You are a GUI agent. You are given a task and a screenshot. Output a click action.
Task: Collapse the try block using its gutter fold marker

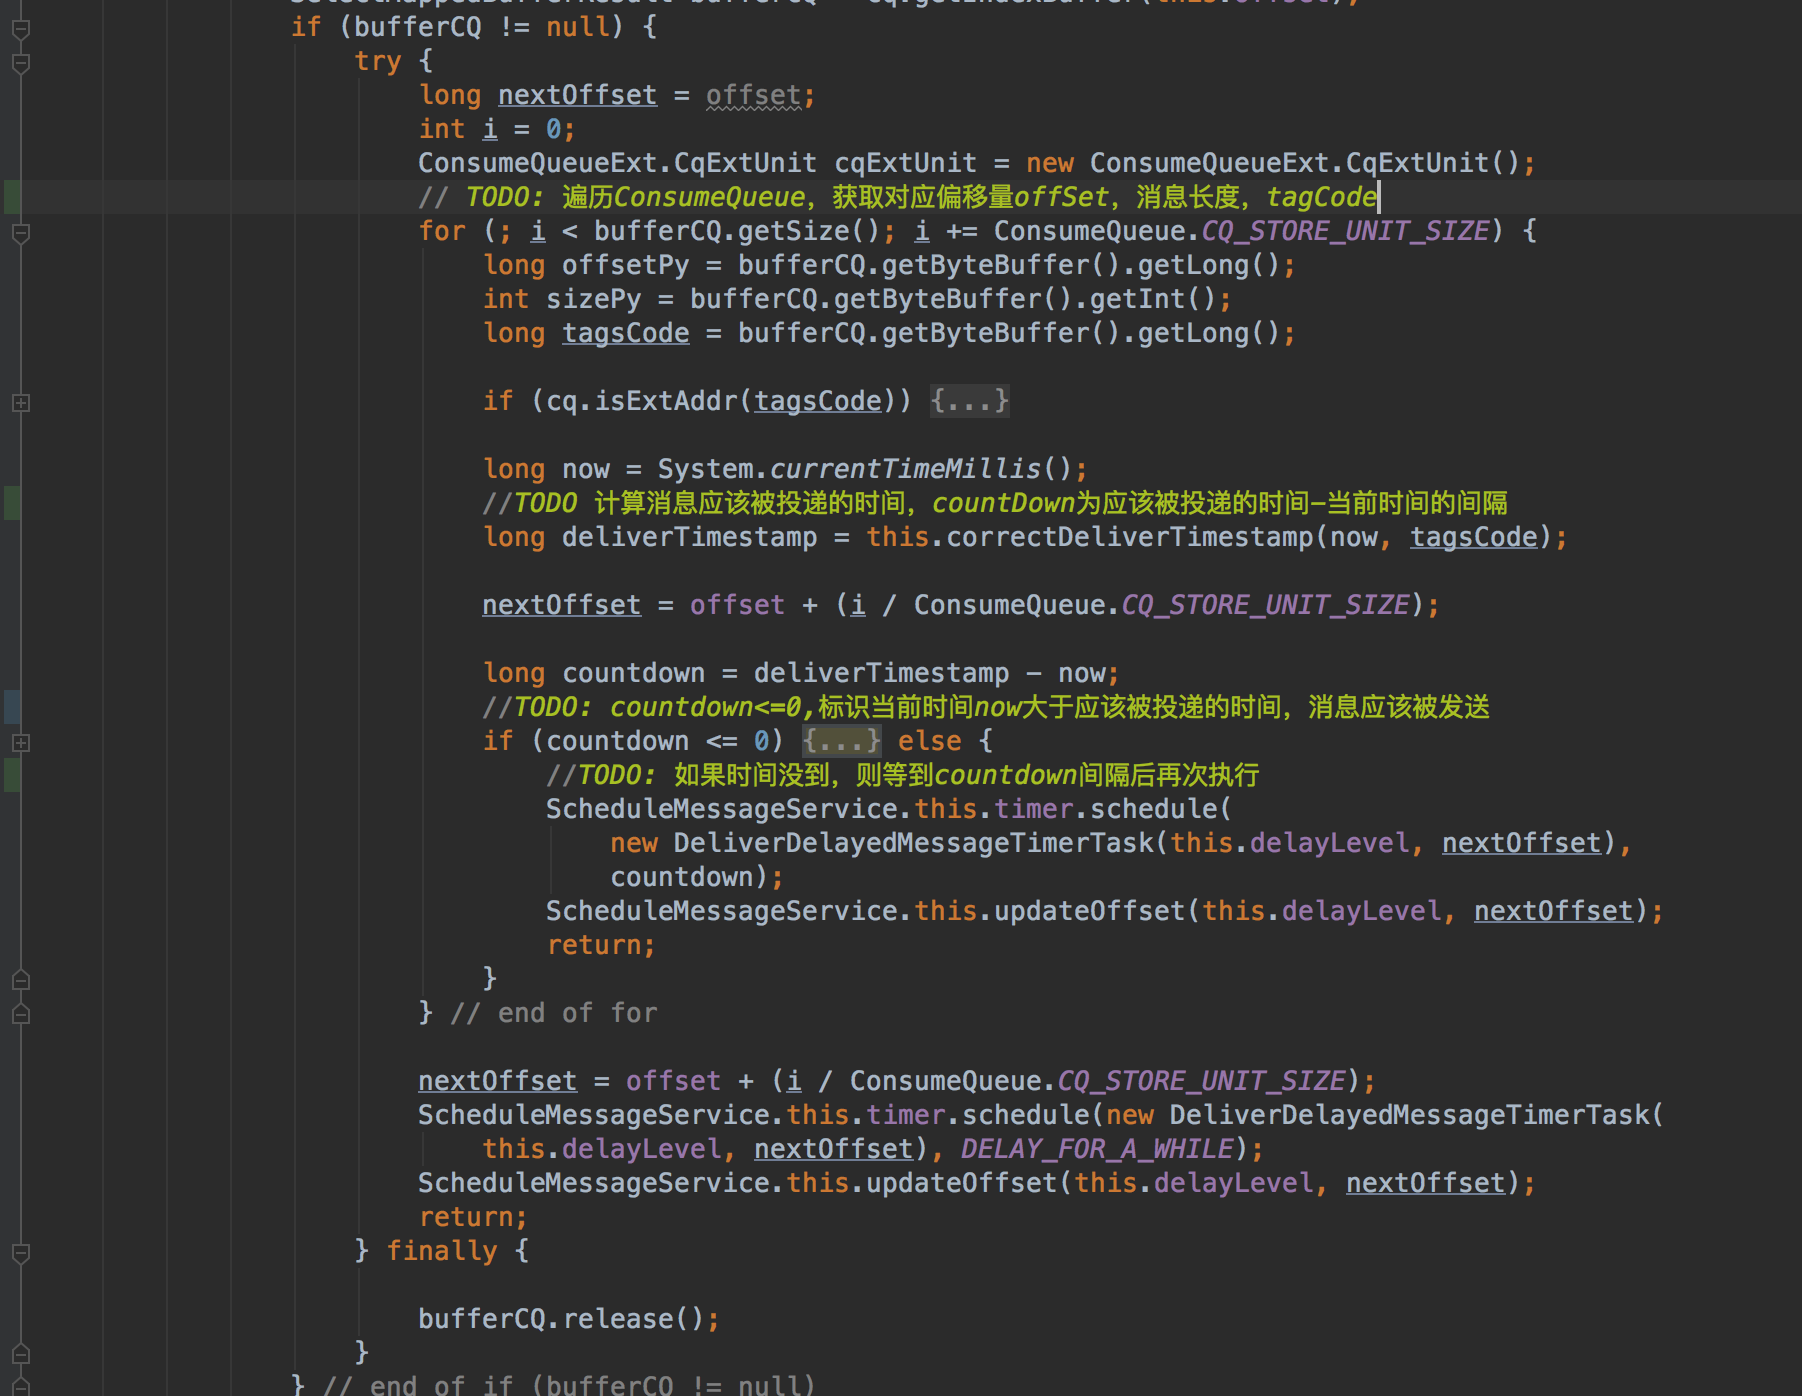[20, 63]
